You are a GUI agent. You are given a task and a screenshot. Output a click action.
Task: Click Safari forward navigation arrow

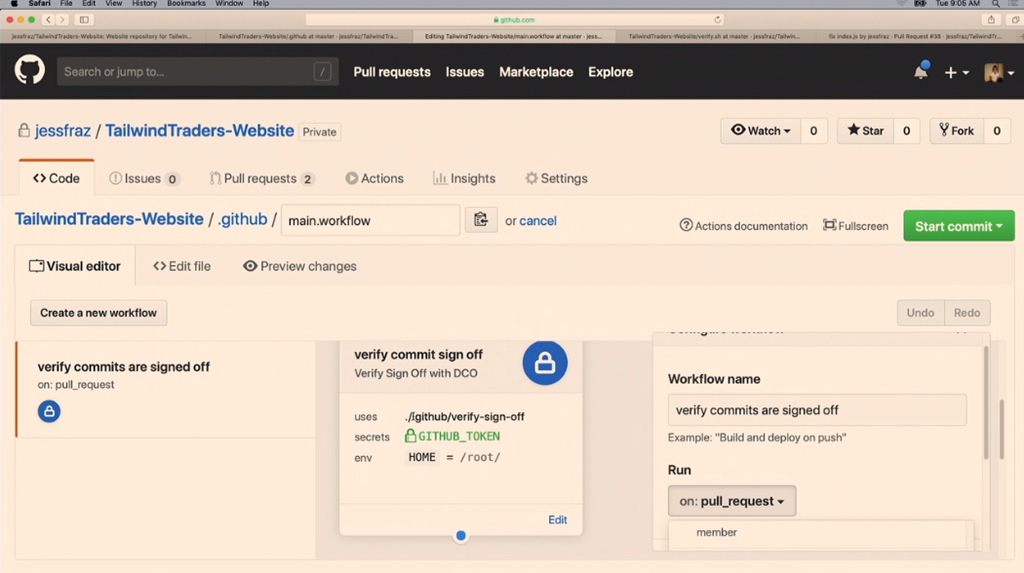click(62, 20)
